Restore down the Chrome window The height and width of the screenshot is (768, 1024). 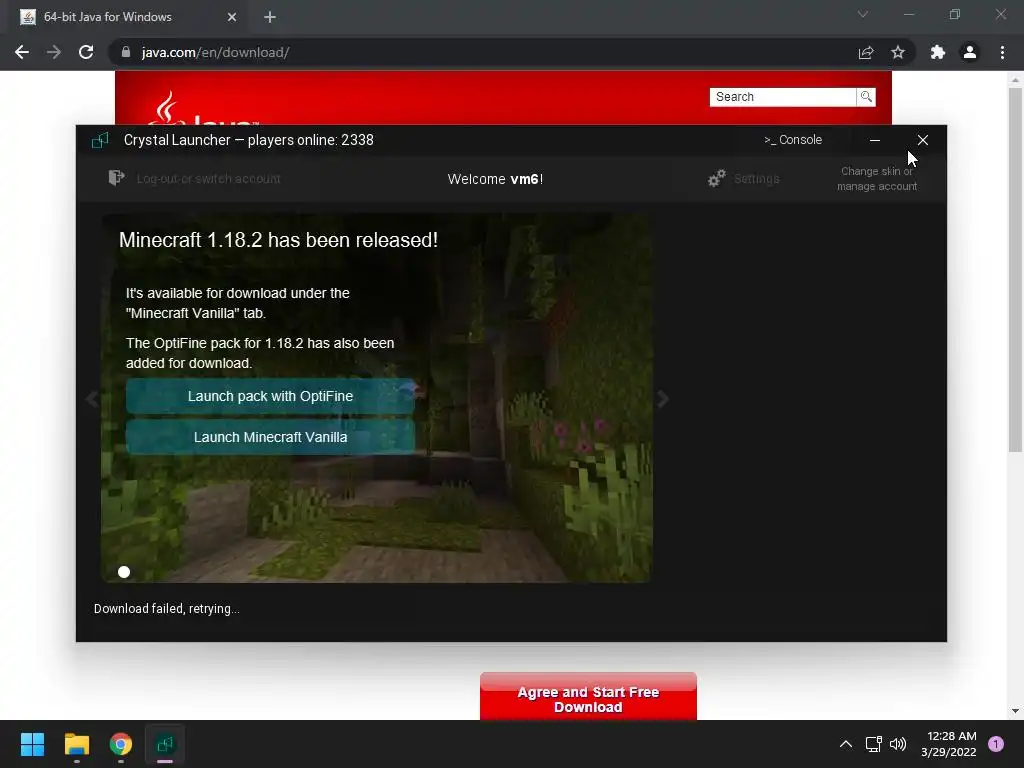click(955, 14)
